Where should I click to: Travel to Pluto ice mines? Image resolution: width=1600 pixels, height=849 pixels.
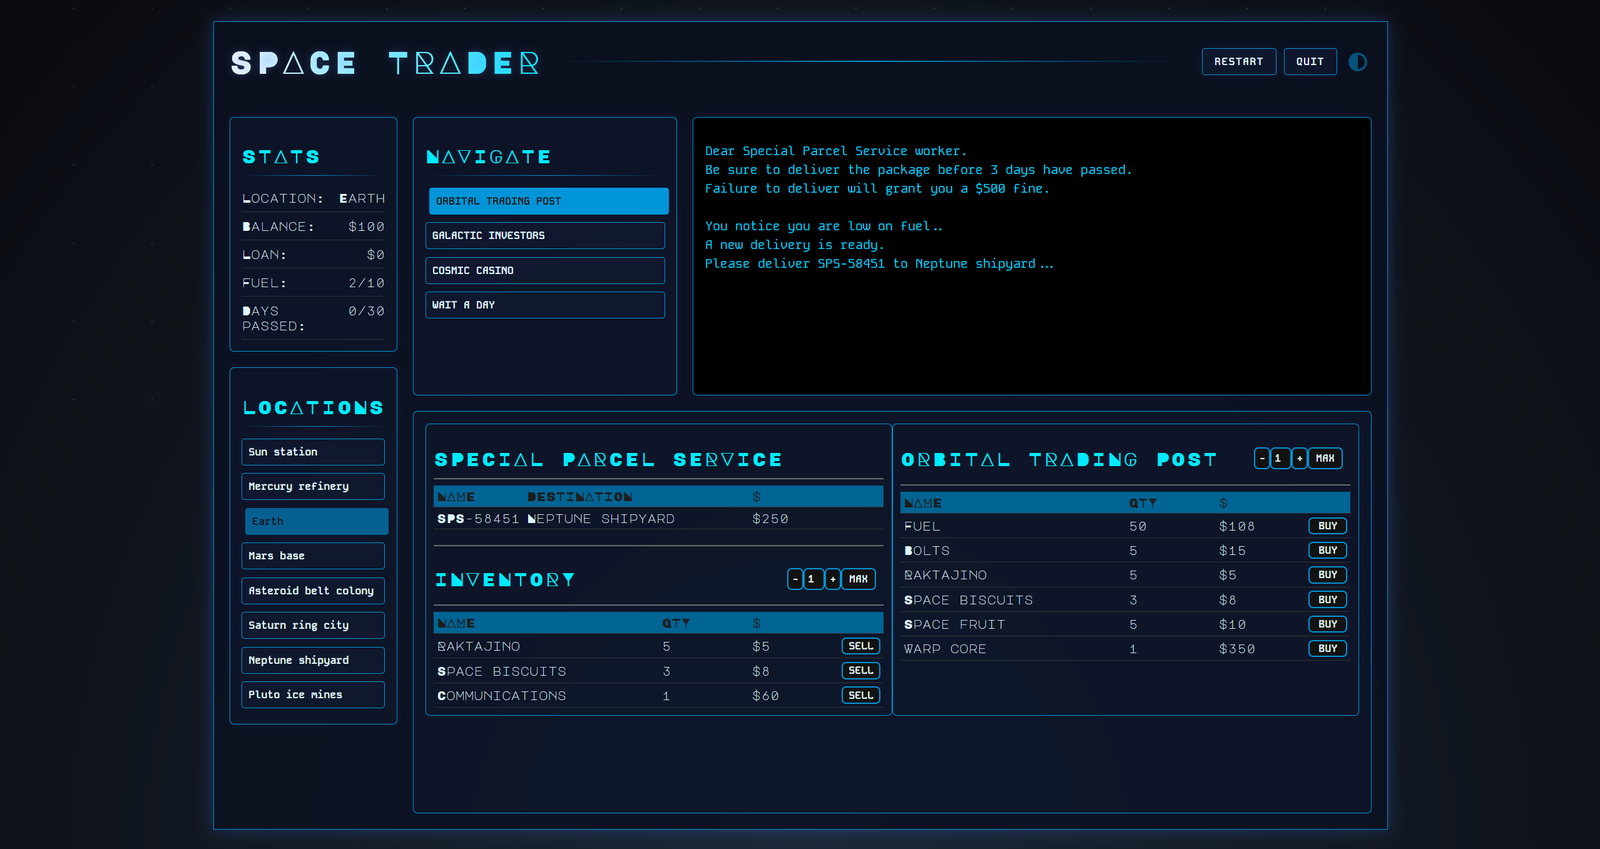click(313, 695)
